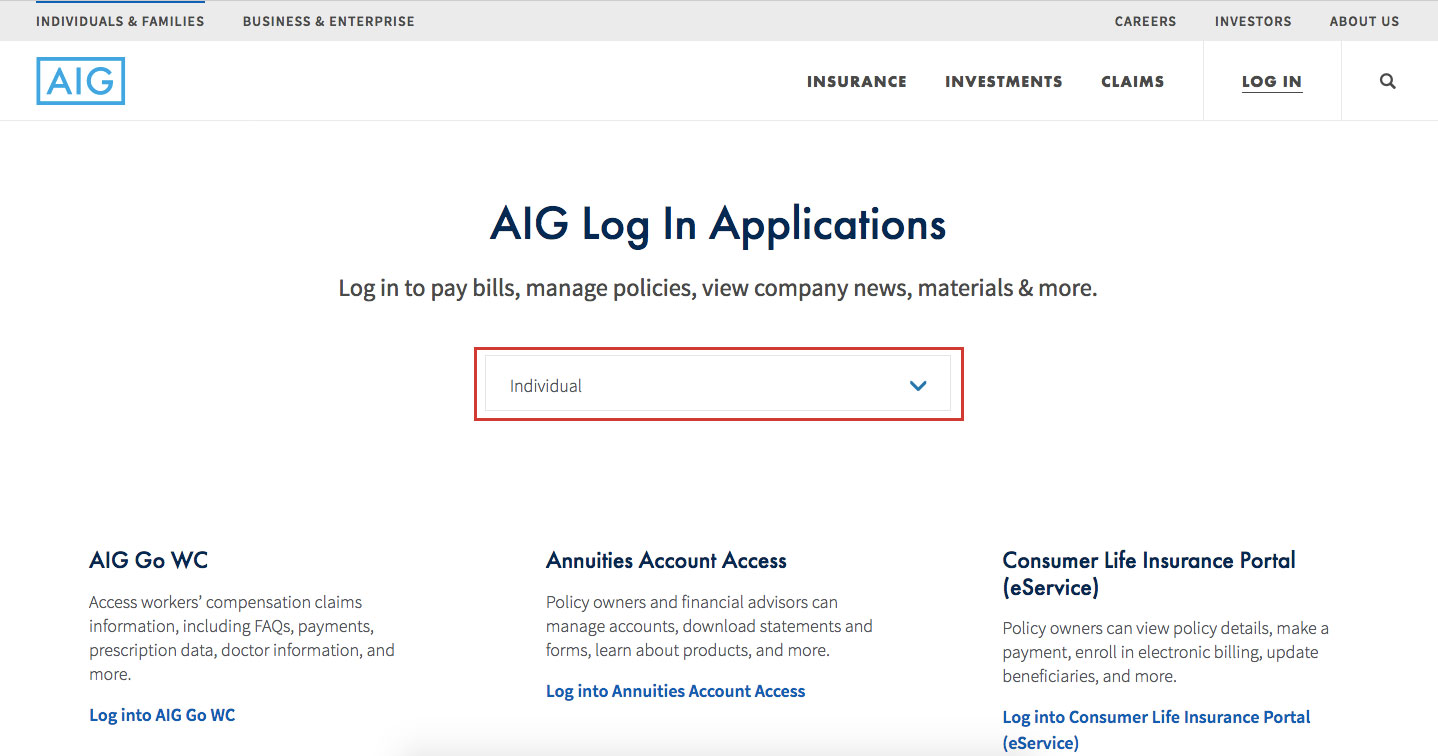Switch to Individuals & Families tab
The height and width of the screenshot is (756, 1438).
click(x=120, y=21)
